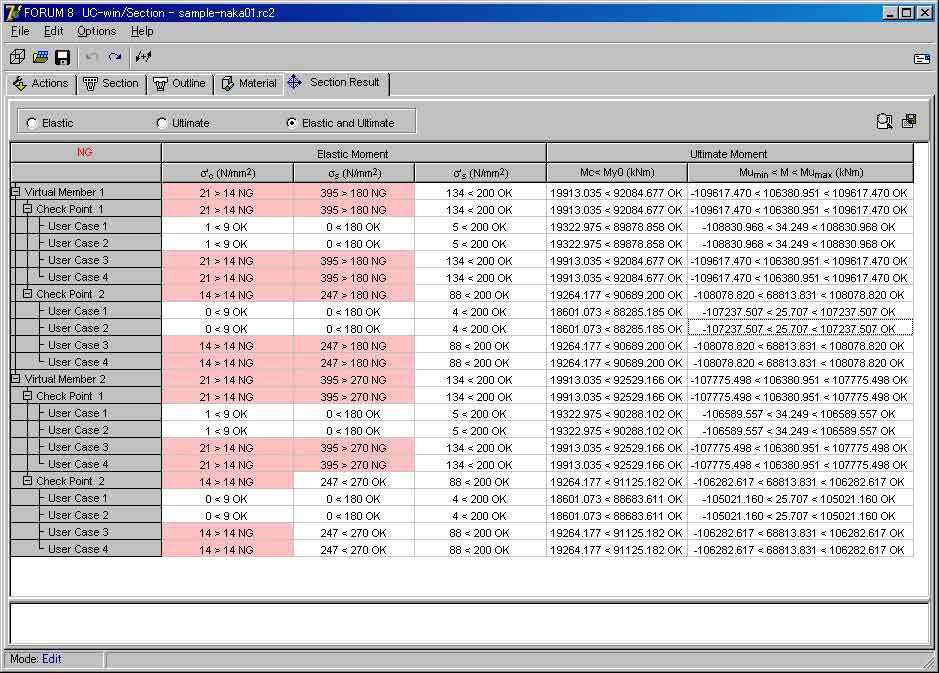Switch to the Material tab
Image resolution: width=939 pixels, height=673 pixels.
tap(249, 83)
